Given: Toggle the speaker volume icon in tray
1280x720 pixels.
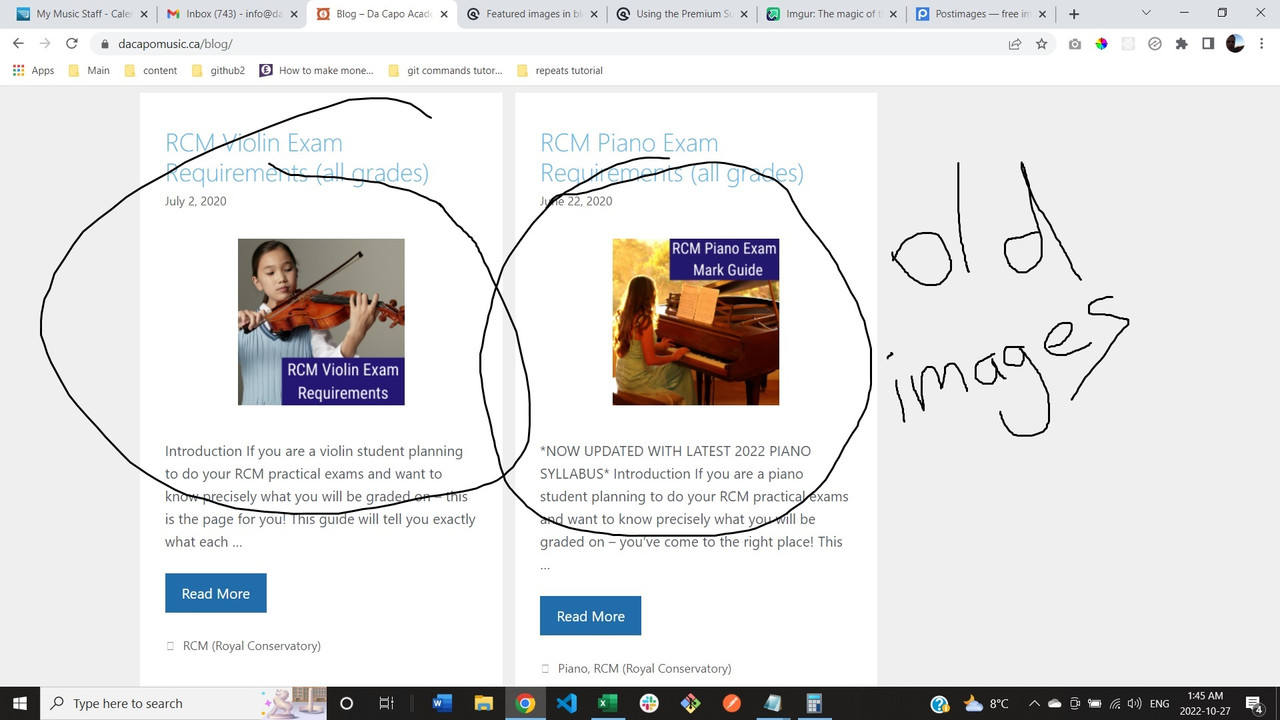Looking at the screenshot, I should (x=1133, y=703).
